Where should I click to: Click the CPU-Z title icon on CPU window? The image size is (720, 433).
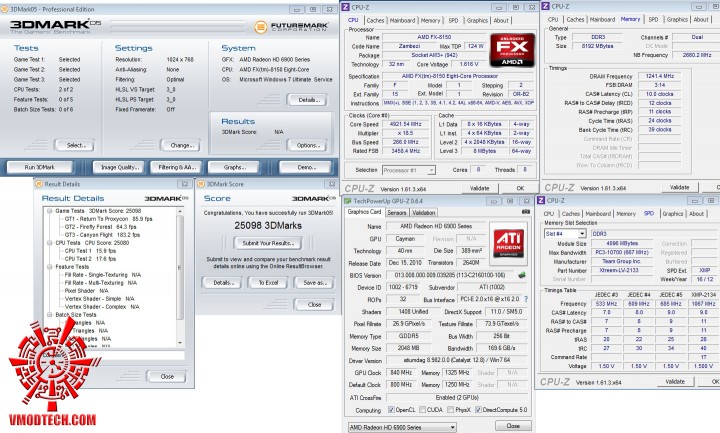(346, 7)
